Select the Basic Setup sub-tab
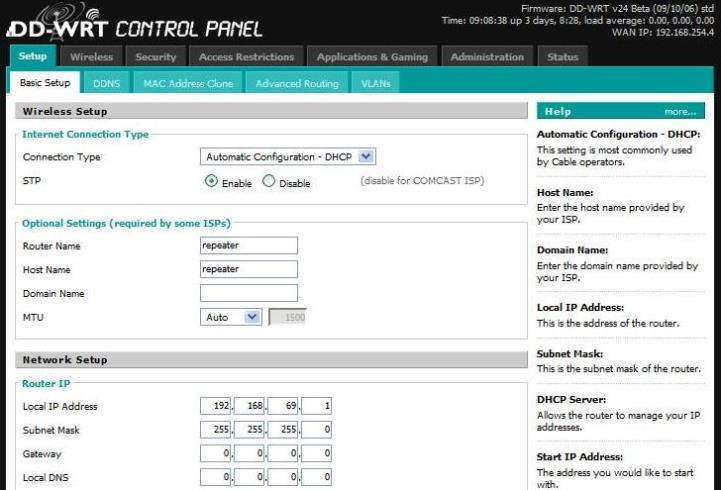 coord(45,83)
